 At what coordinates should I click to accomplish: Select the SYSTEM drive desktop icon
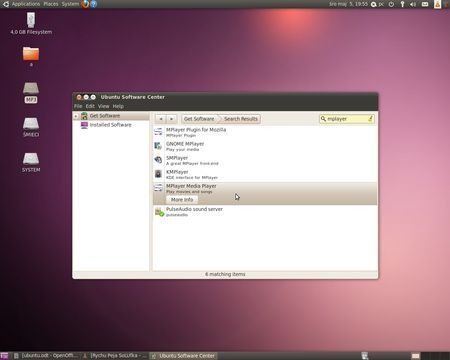click(31, 162)
